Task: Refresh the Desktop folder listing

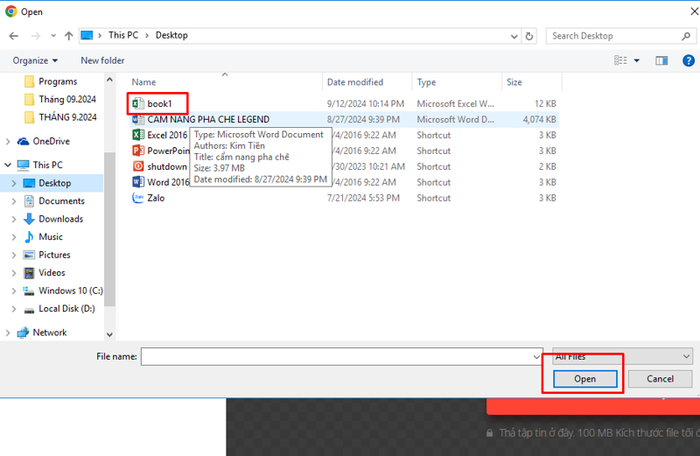Action: point(529,36)
